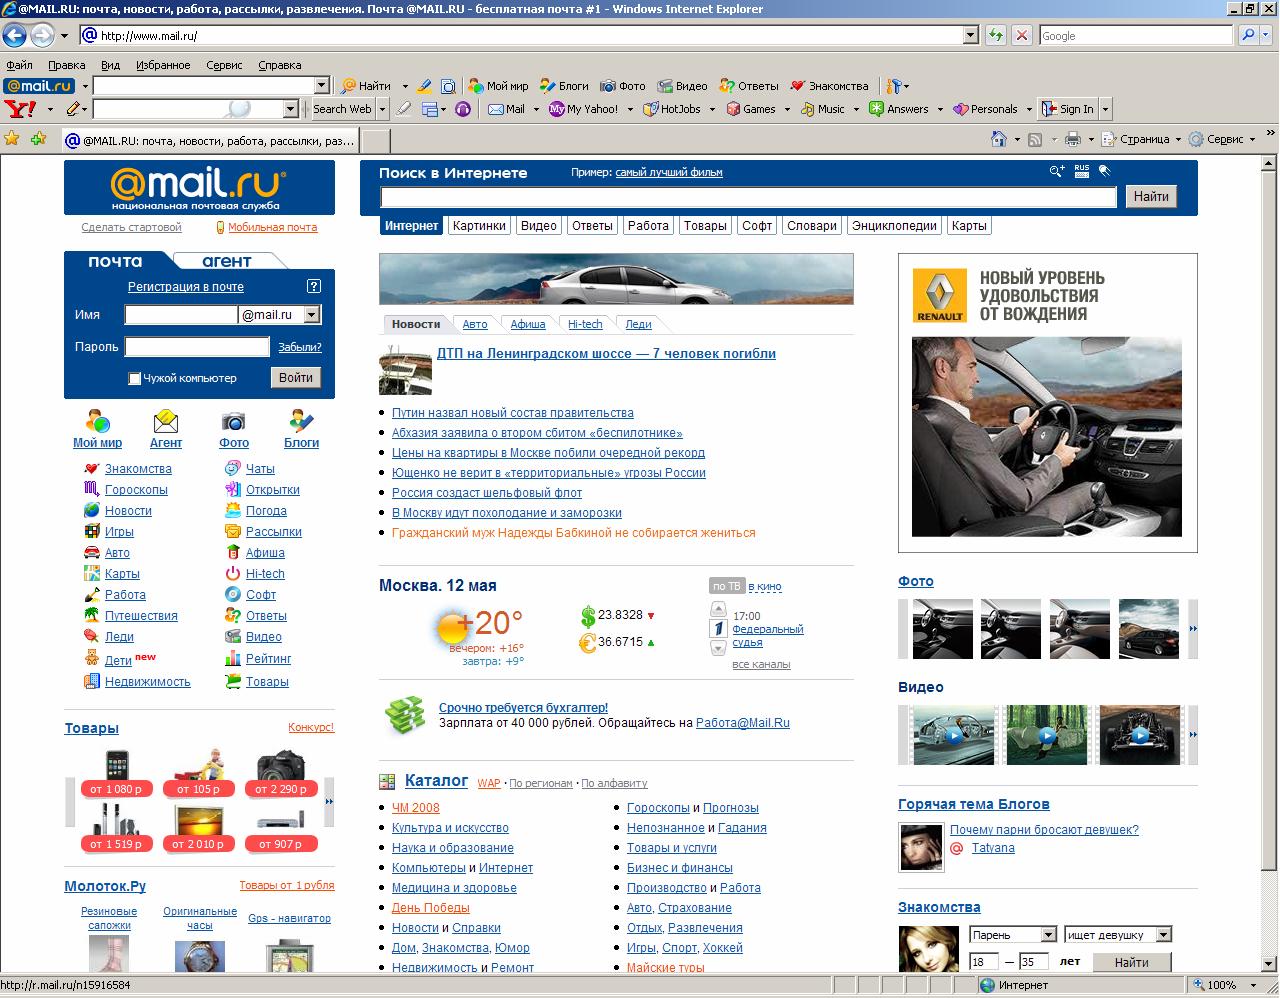Viewport: 1280px width, 998px height.
Task: Choose the Картинки search tab
Action: (479, 226)
